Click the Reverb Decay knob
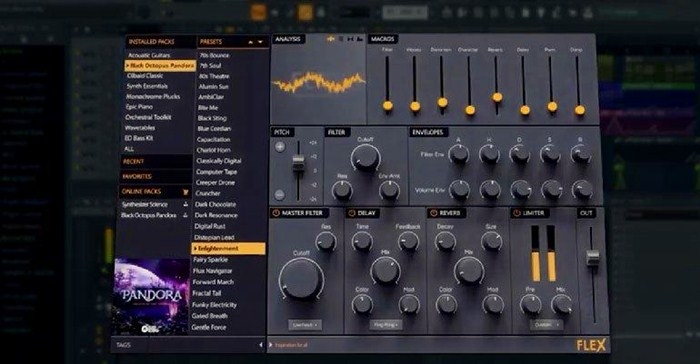 (445, 242)
